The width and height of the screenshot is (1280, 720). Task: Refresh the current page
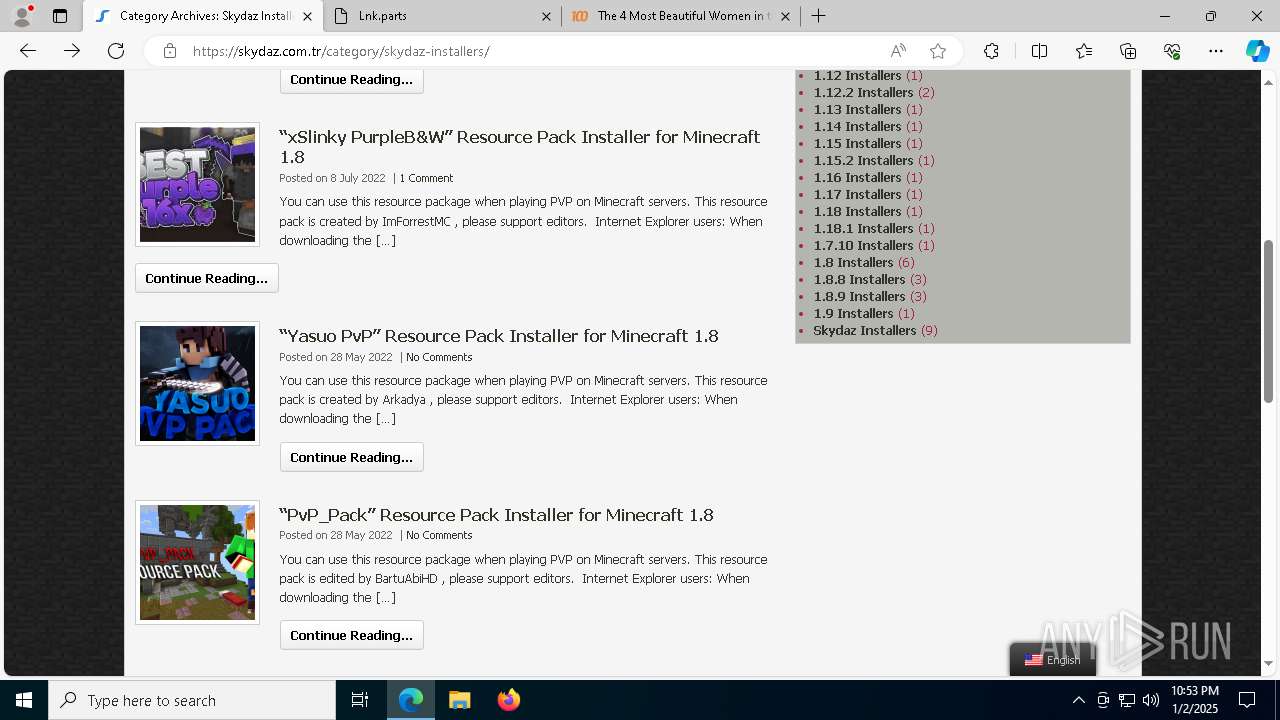pos(116,51)
